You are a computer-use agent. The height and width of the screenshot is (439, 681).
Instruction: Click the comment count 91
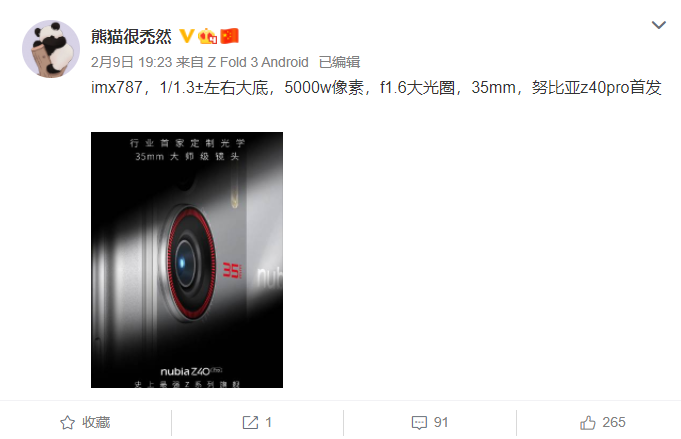[x=441, y=422]
